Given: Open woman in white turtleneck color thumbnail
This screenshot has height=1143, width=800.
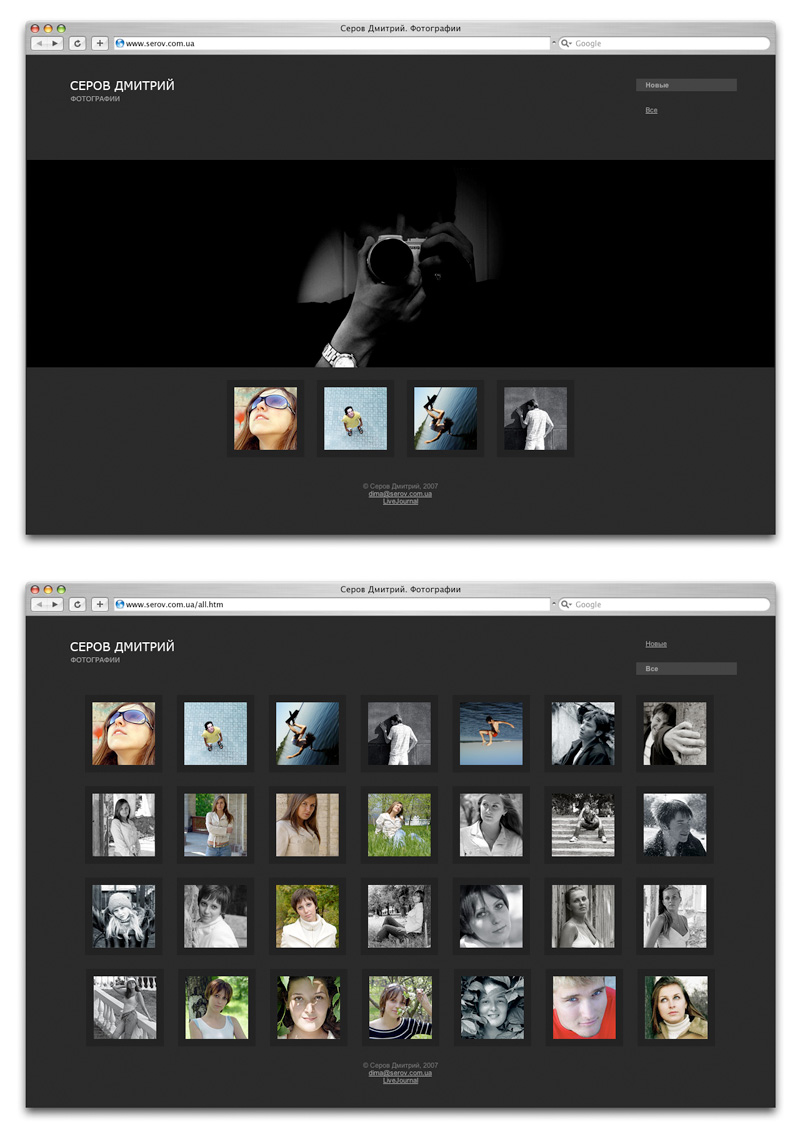Looking at the screenshot, I should pyautogui.click(x=307, y=916).
